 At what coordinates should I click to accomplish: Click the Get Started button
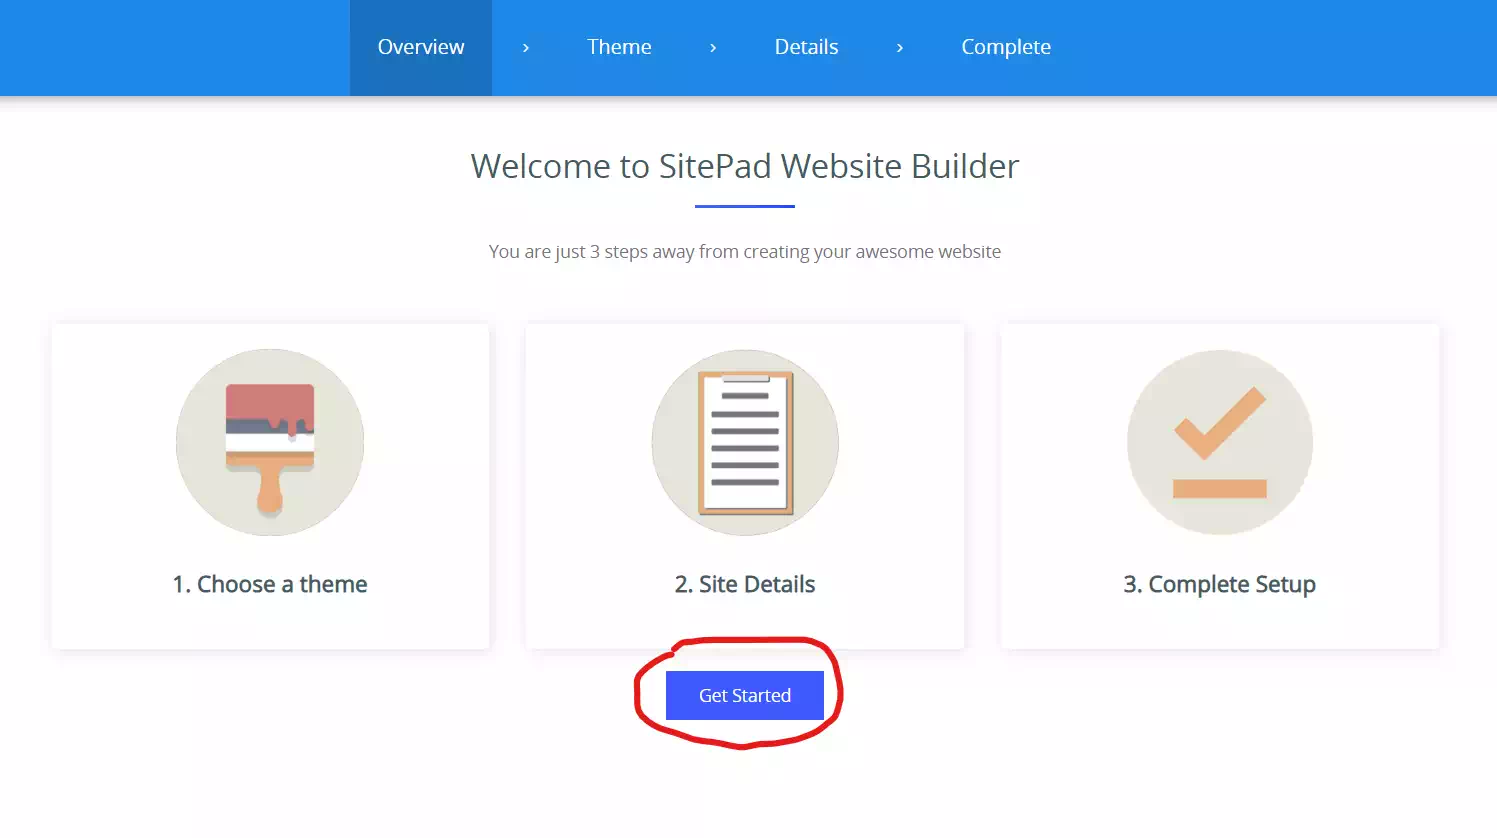coord(745,695)
